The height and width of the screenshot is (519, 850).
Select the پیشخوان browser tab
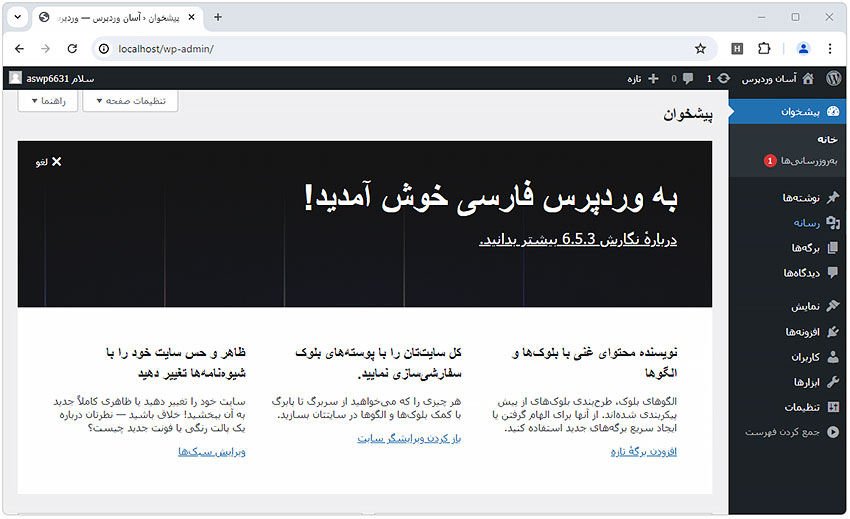(118, 17)
